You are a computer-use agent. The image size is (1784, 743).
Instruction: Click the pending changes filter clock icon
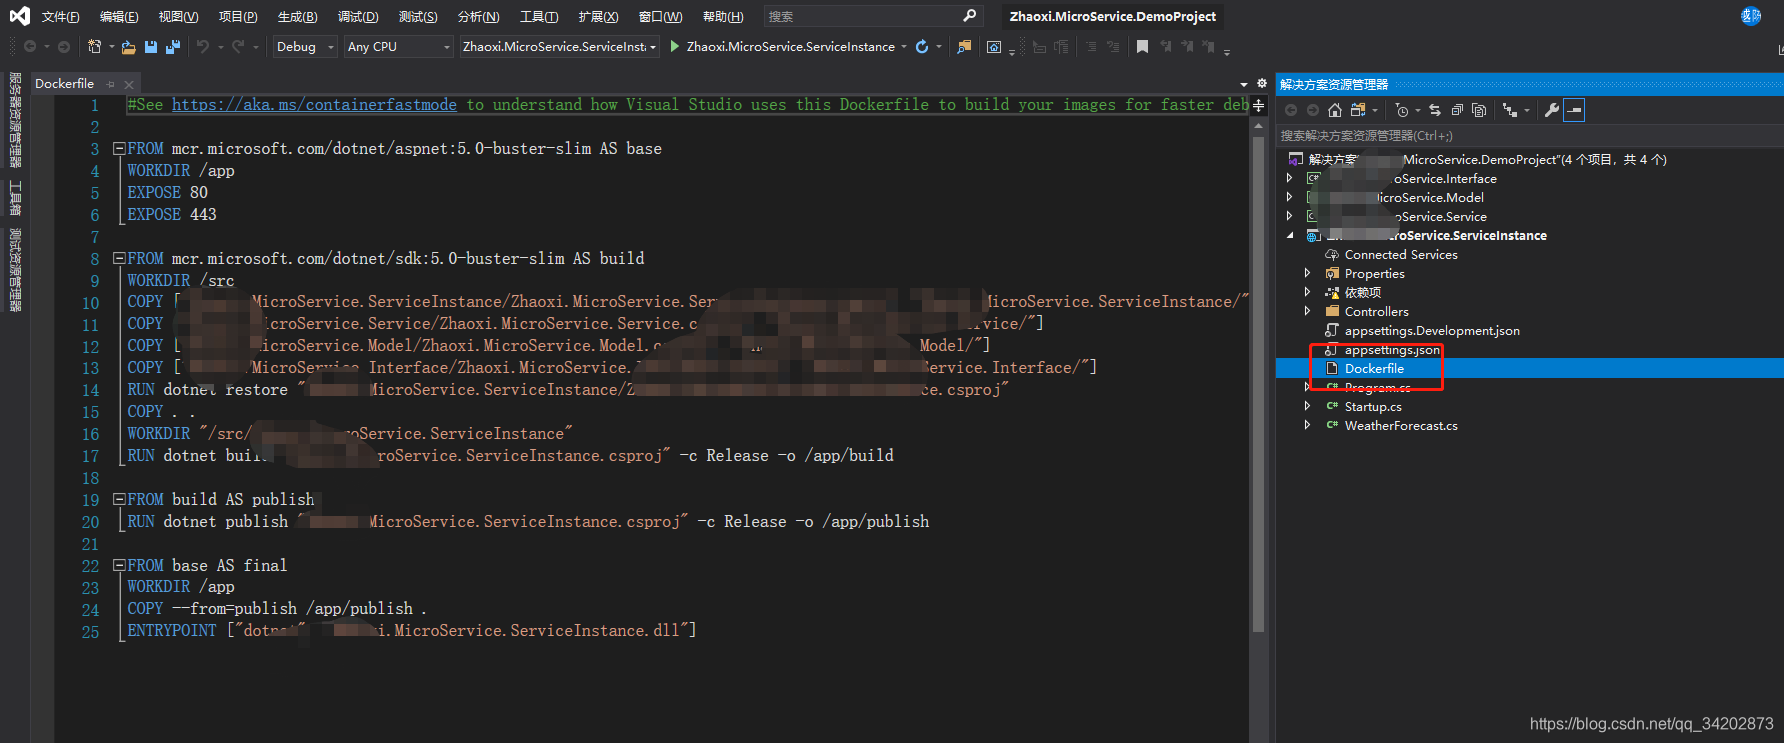[x=1402, y=110]
